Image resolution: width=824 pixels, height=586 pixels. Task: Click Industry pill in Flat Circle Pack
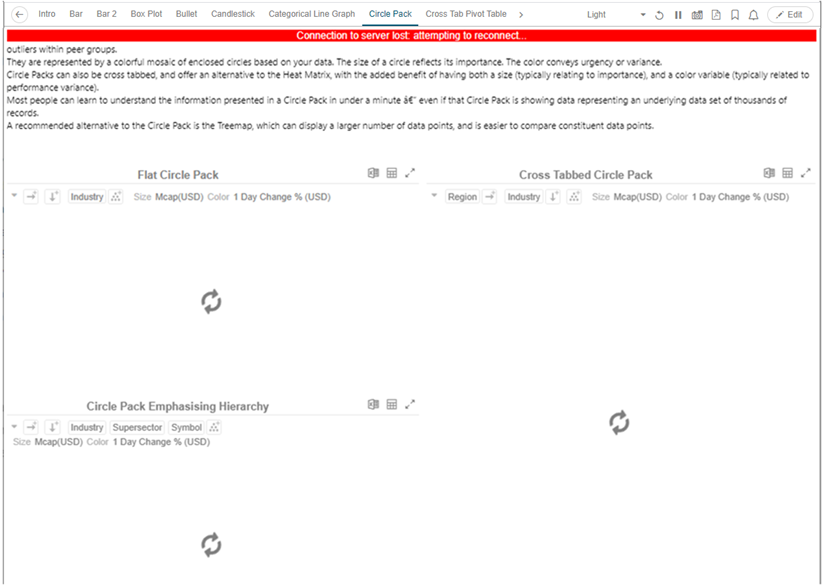(x=87, y=197)
